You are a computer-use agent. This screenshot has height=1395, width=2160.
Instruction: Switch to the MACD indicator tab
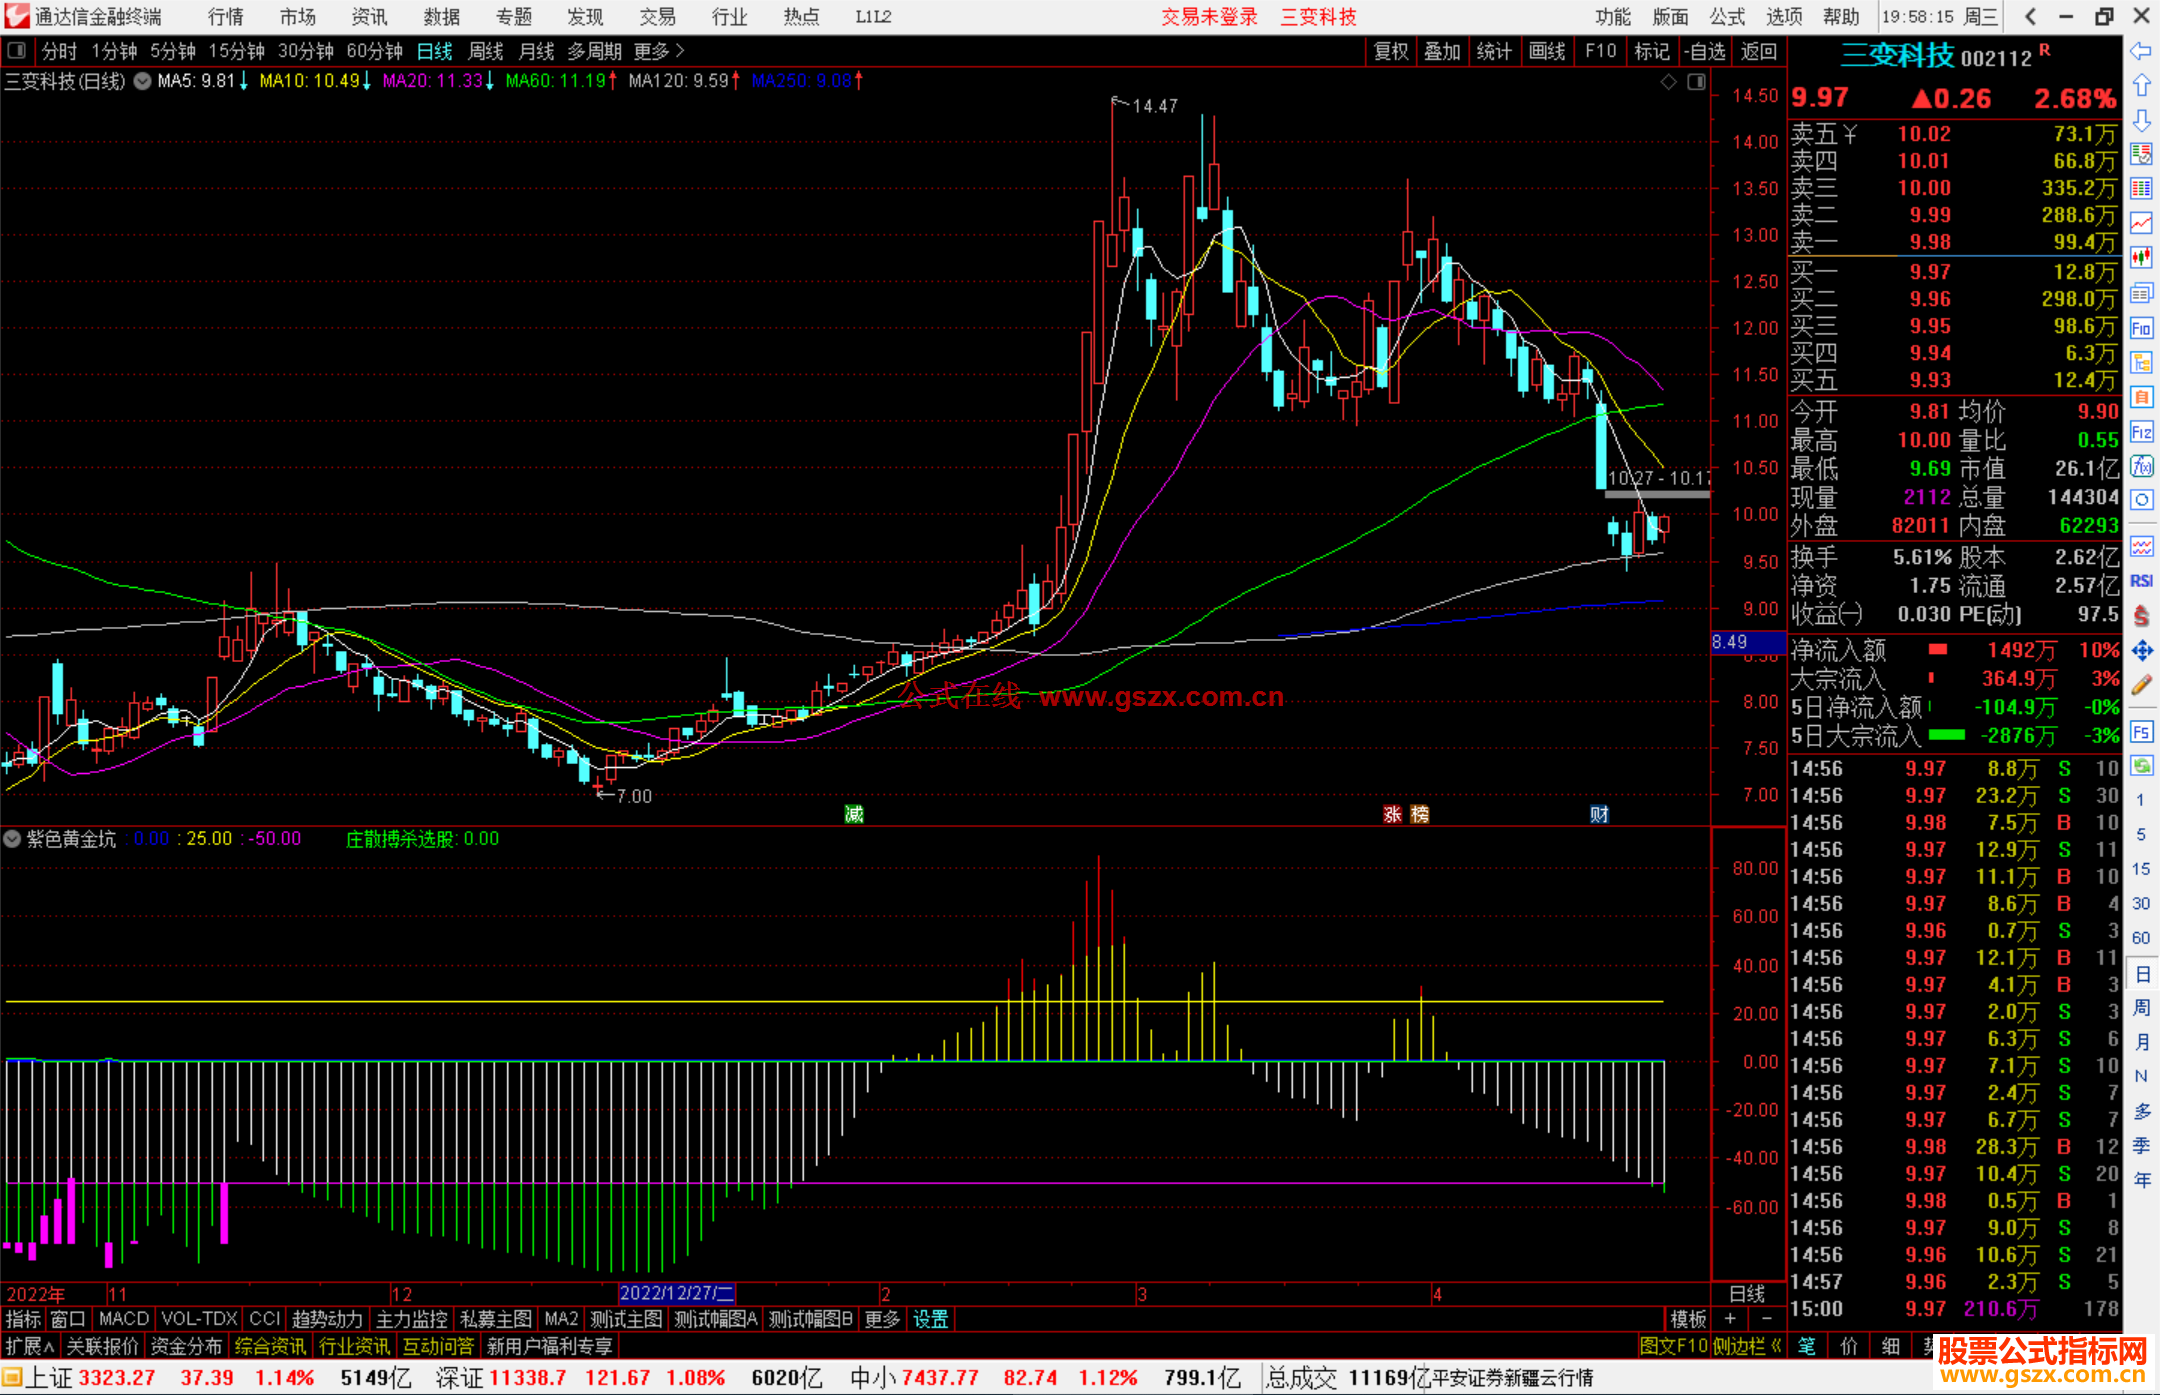(x=123, y=1319)
